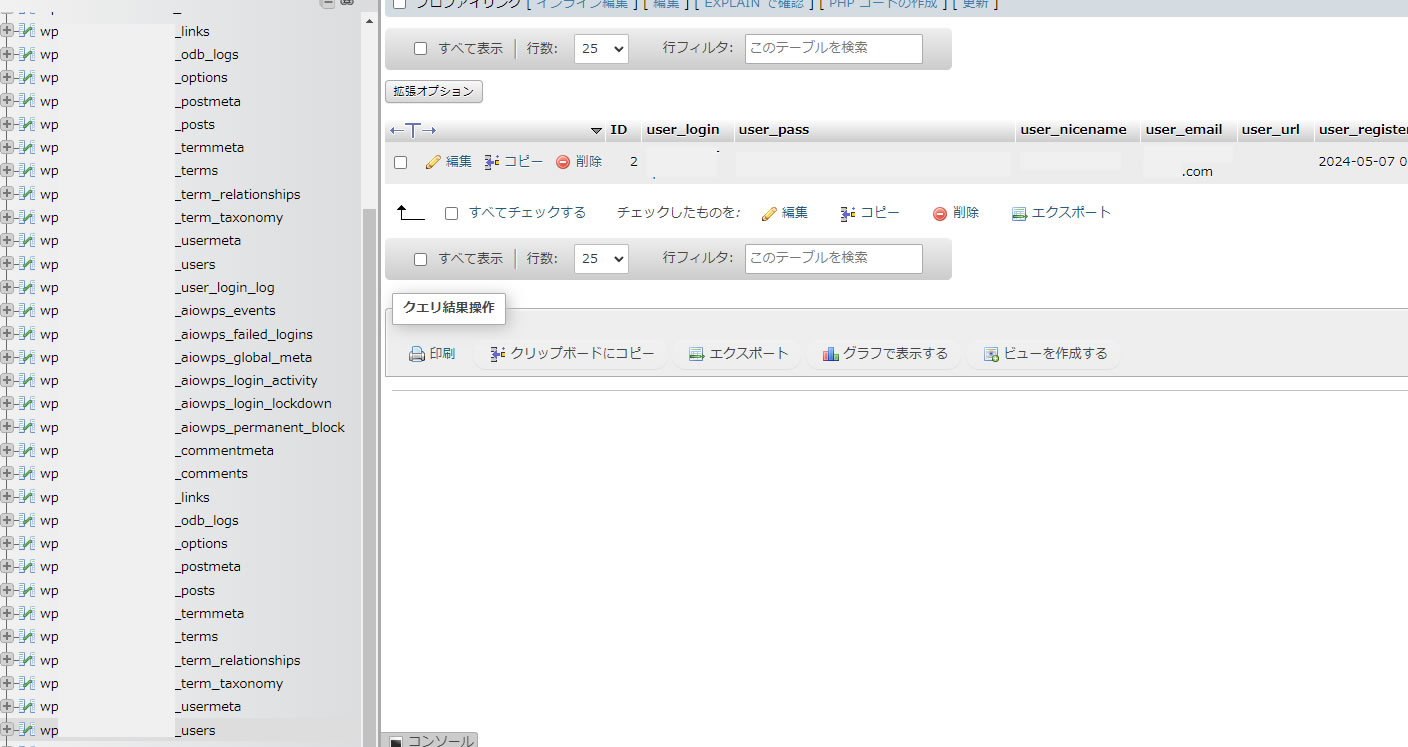Sort by the user_login column header
The height and width of the screenshot is (747, 1408).
click(683, 130)
